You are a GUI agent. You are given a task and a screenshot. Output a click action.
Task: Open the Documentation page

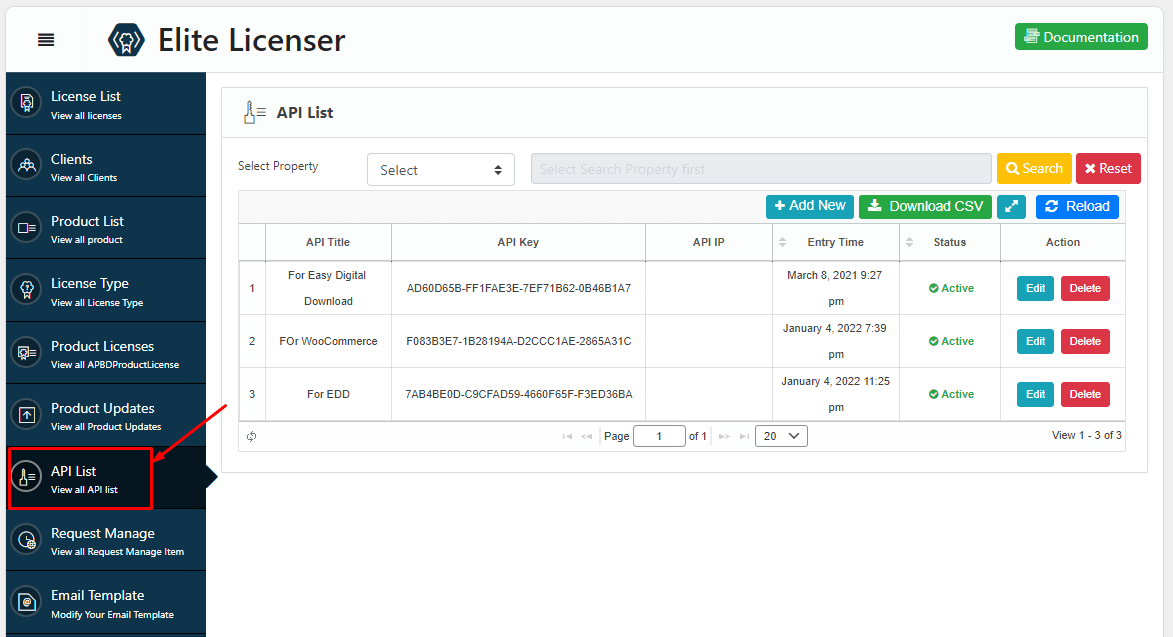(1081, 36)
